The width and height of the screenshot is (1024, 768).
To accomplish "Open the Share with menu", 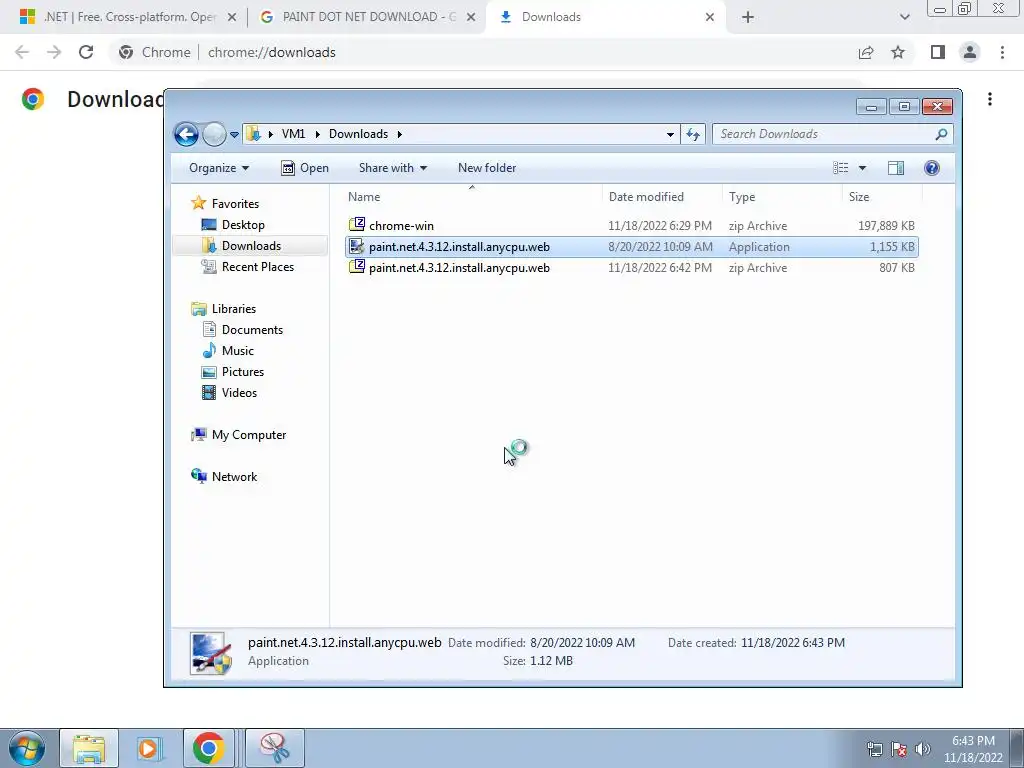I will (392, 168).
